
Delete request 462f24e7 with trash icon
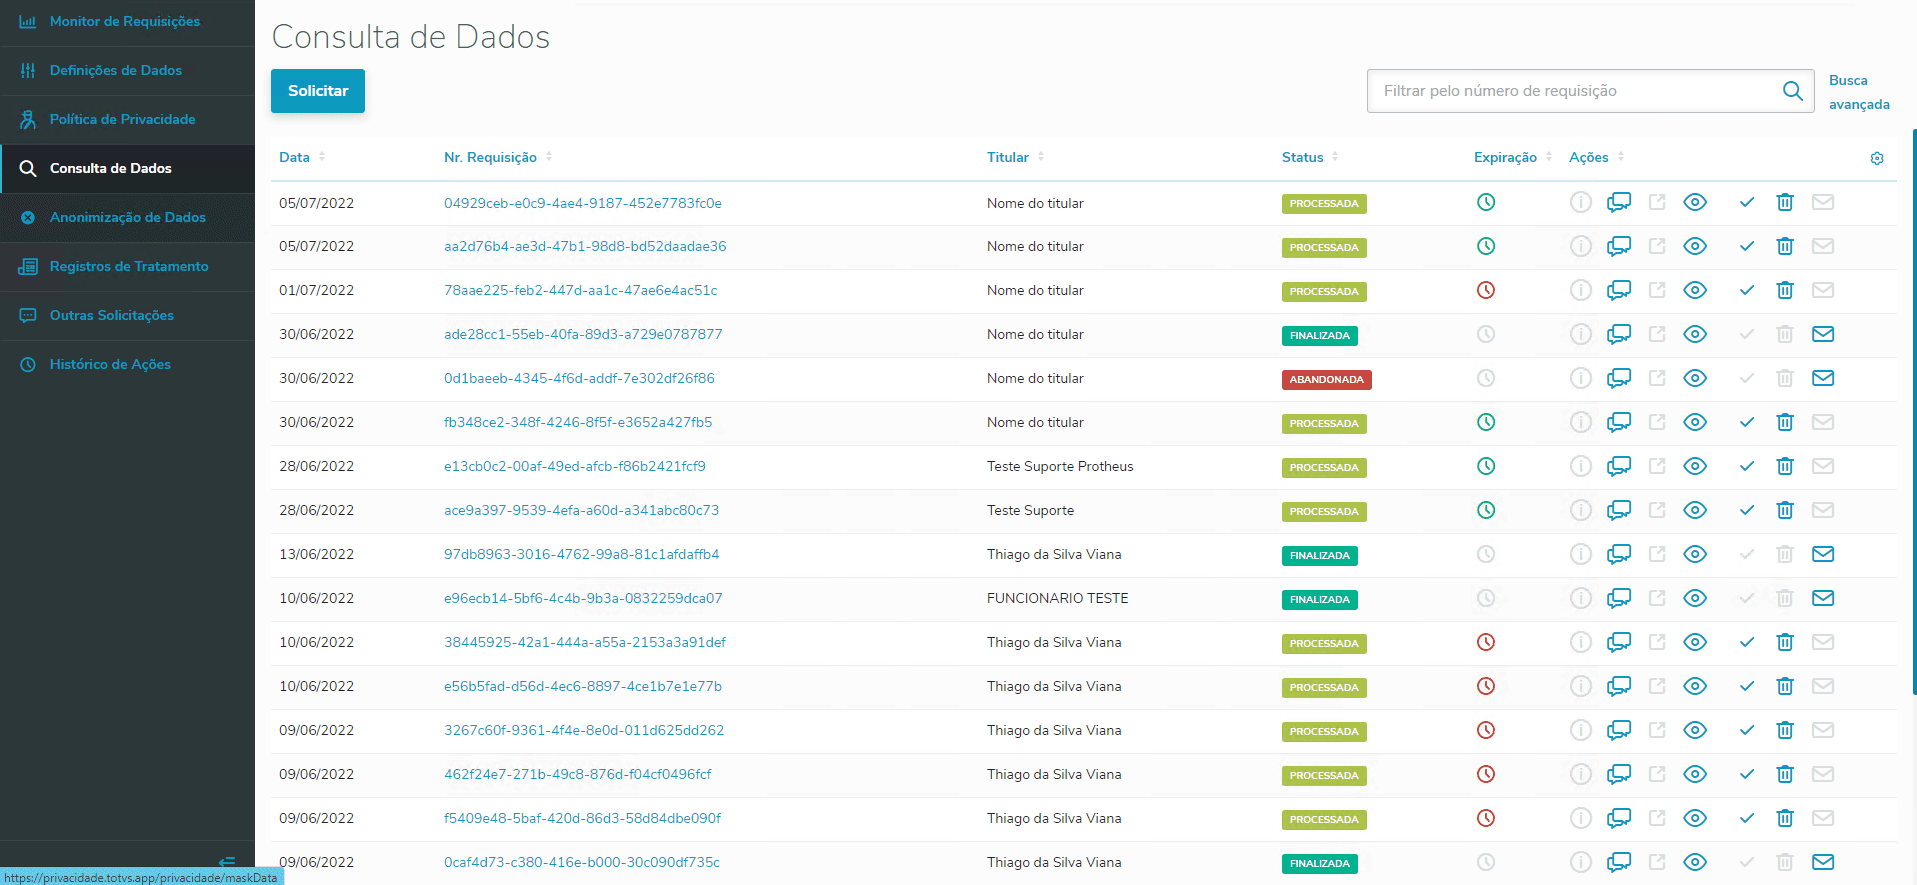[1785, 774]
